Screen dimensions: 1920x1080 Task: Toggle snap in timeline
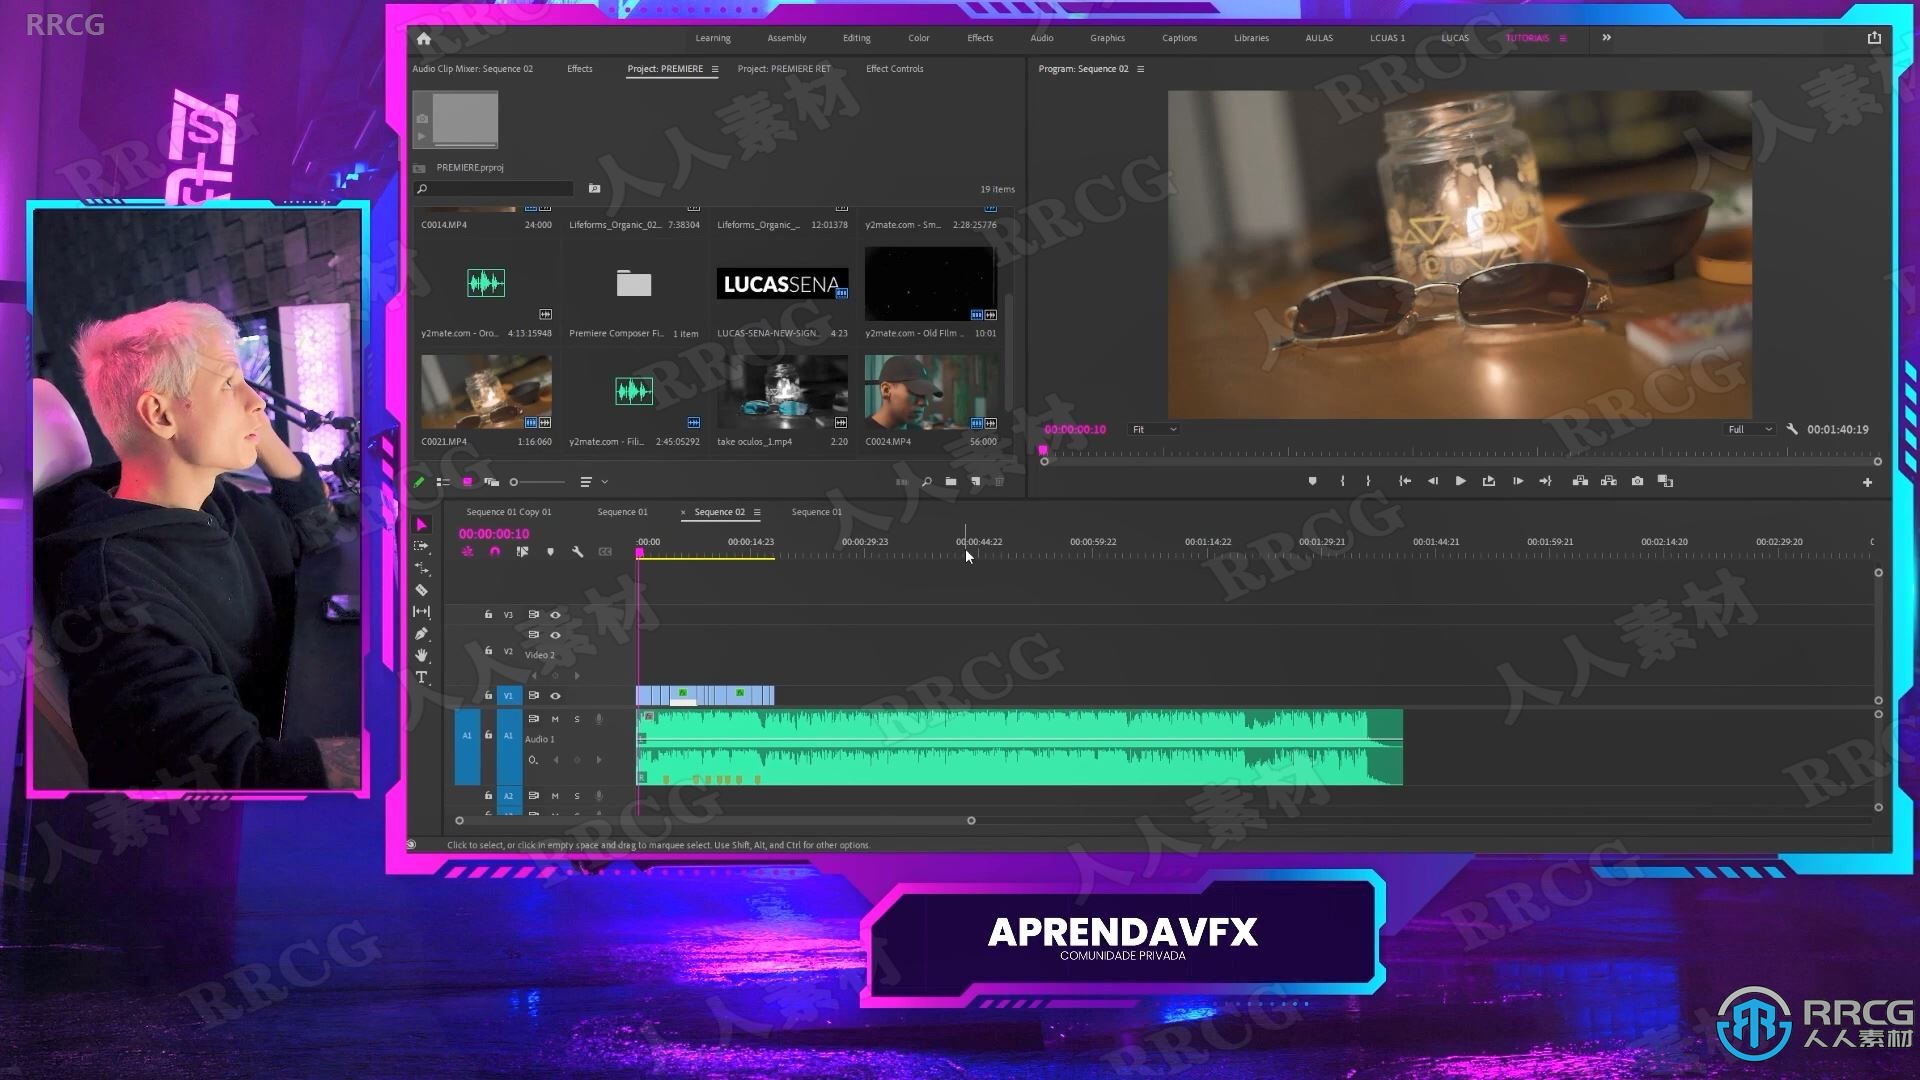pos(494,551)
